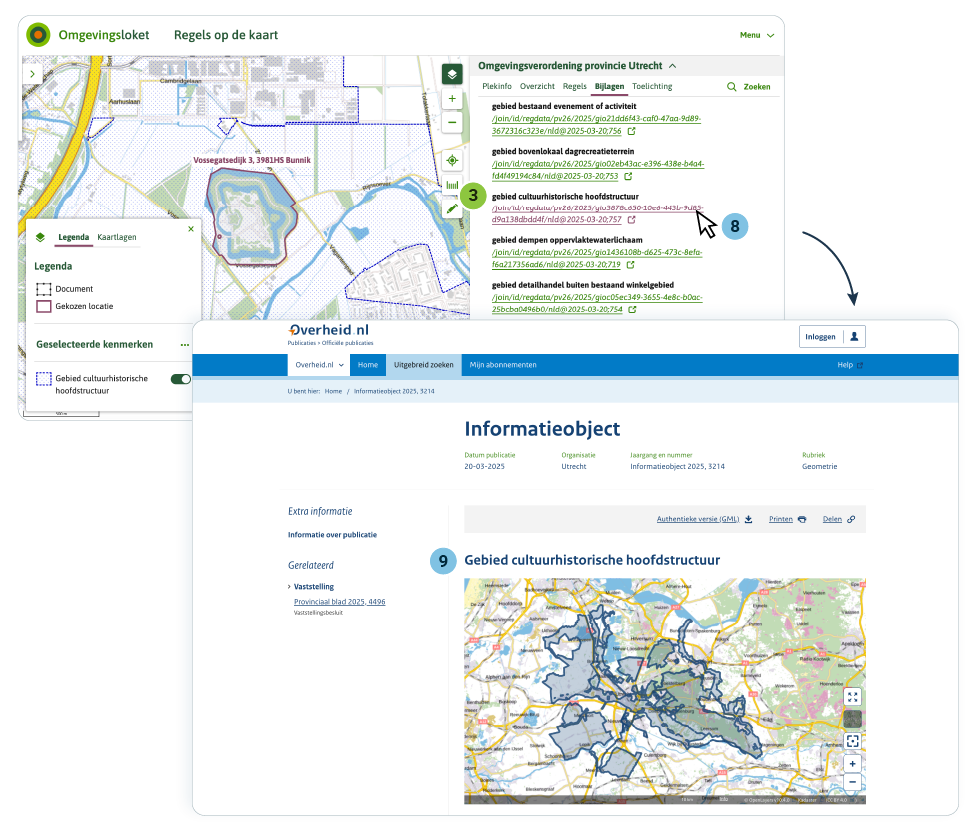Zoom in on the Omgevingsloket map
979x830 pixels.
tap(452, 99)
